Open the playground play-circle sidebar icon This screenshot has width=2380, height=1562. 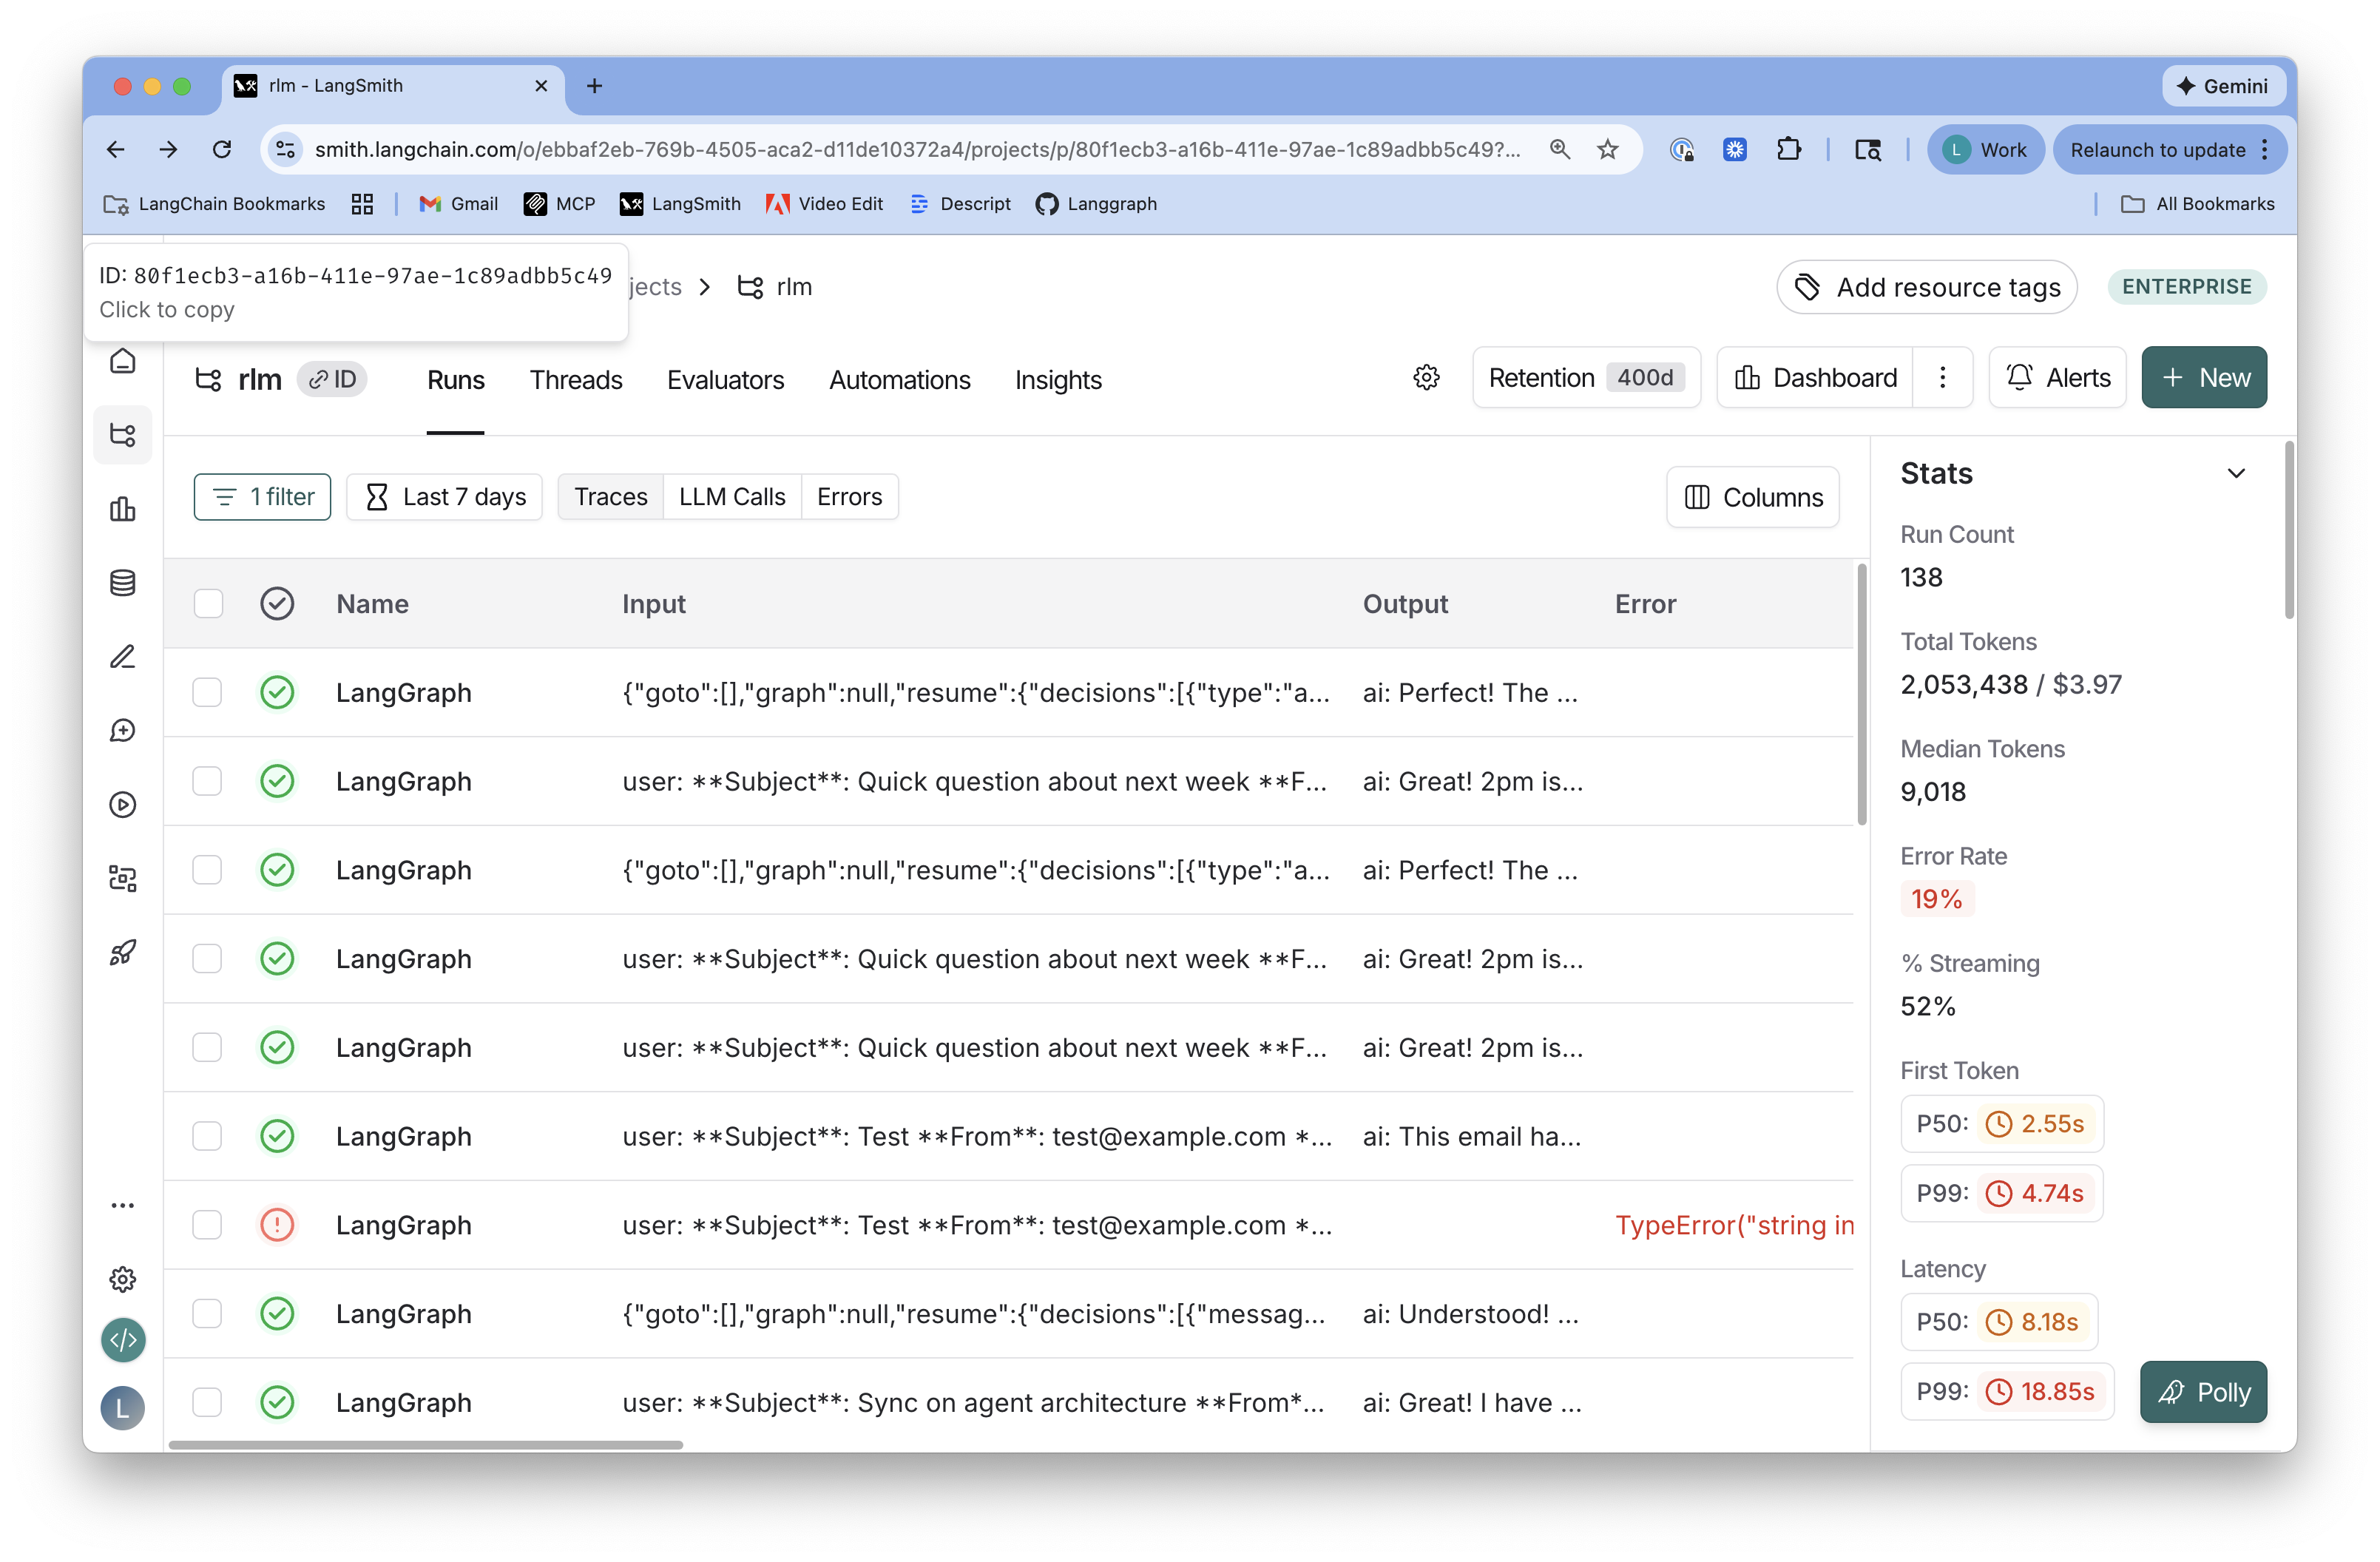pos(122,805)
